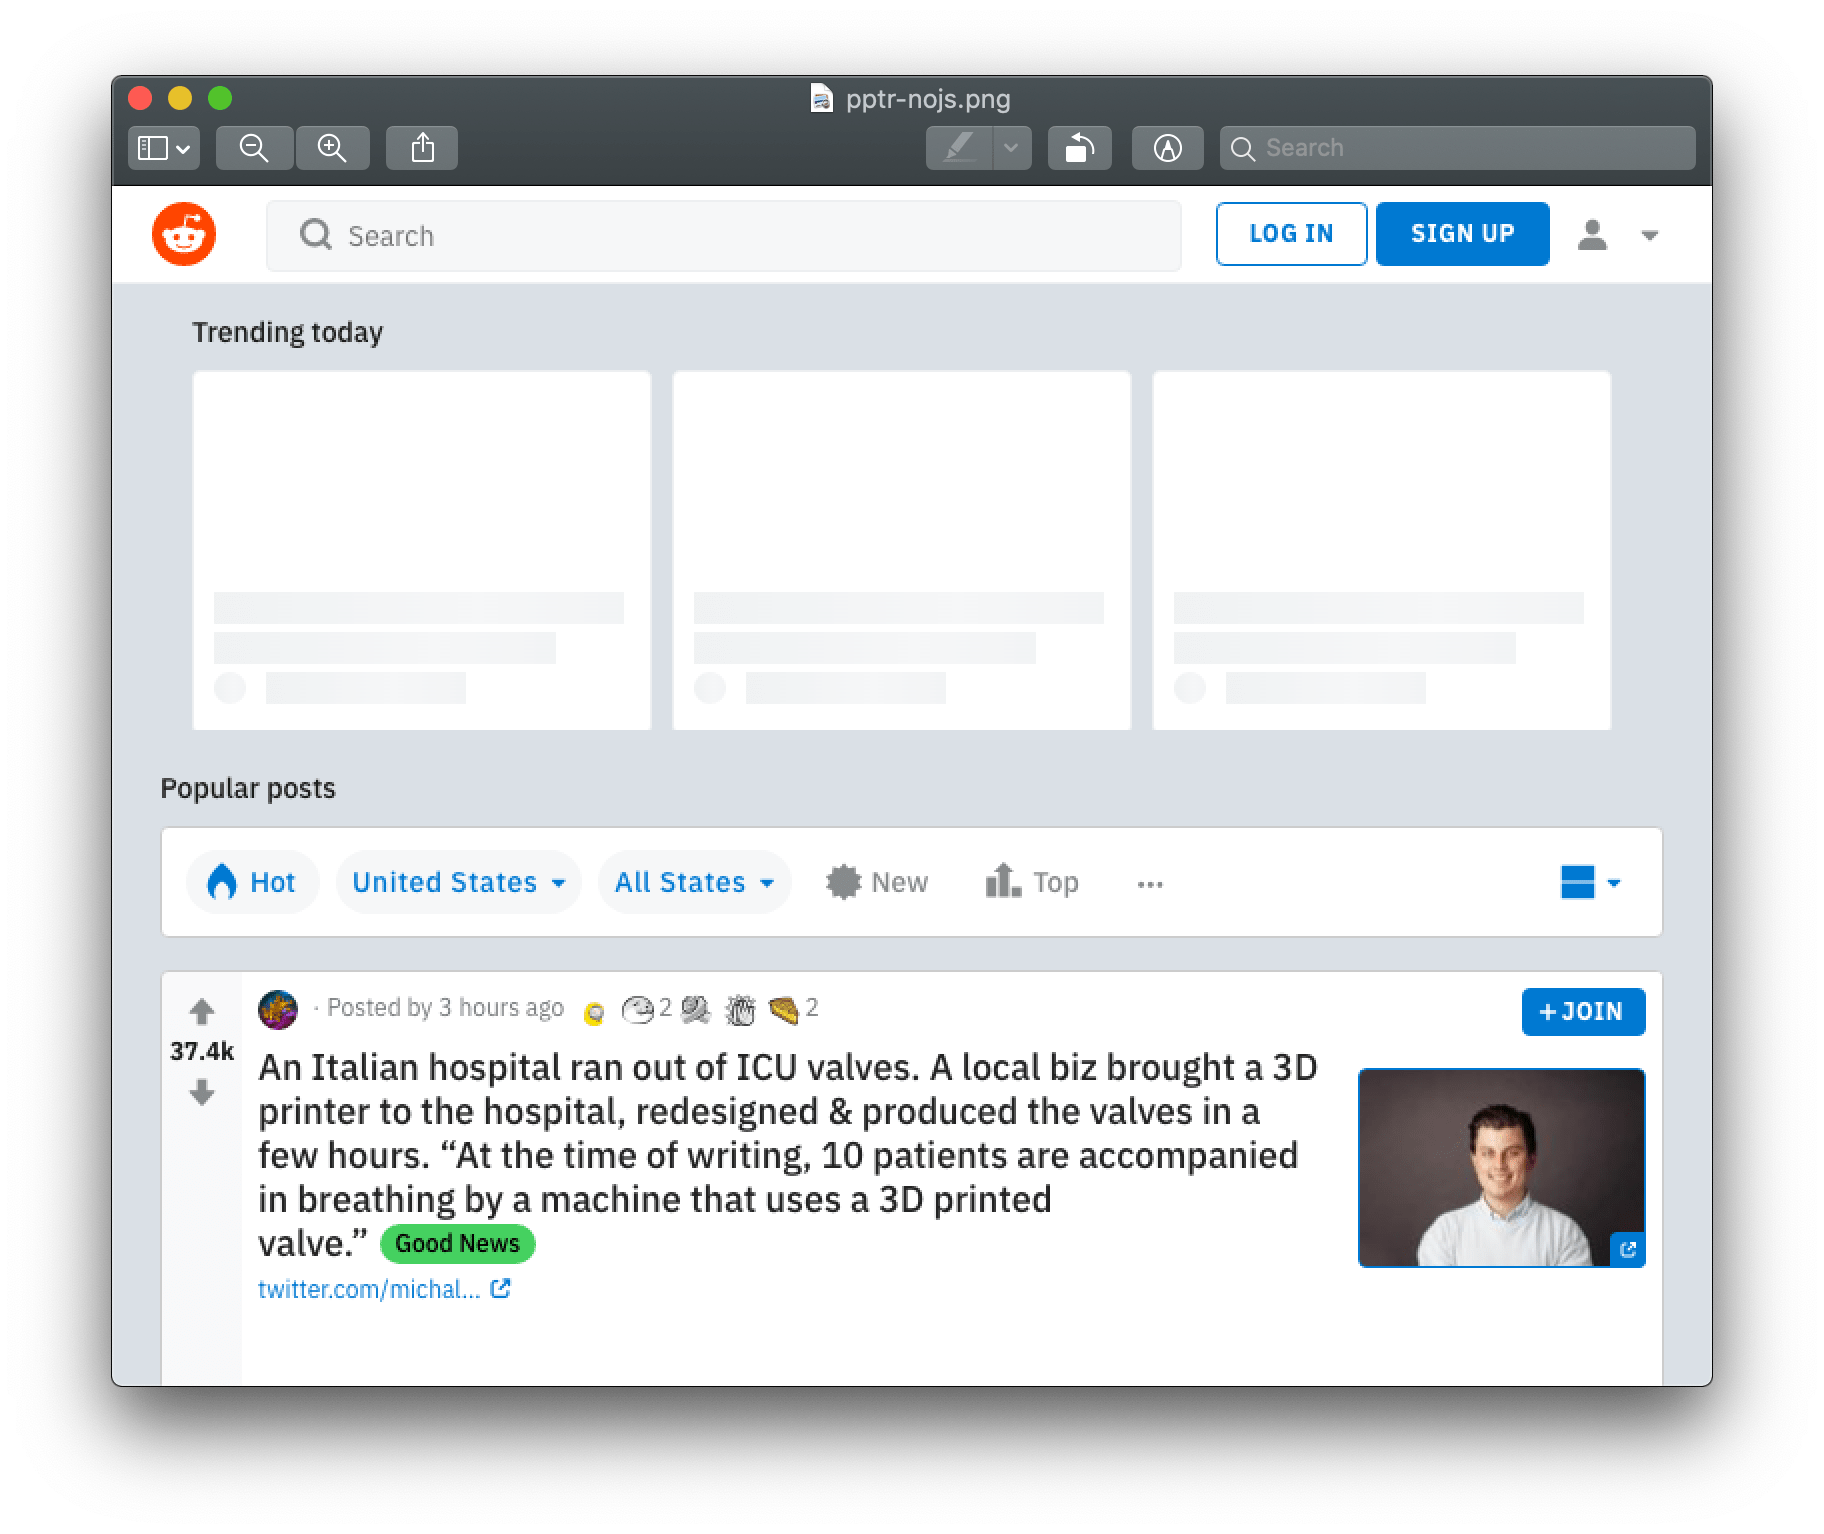The width and height of the screenshot is (1824, 1534).
Task: Click the external link badge on thumbnail
Action: (x=1628, y=1249)
